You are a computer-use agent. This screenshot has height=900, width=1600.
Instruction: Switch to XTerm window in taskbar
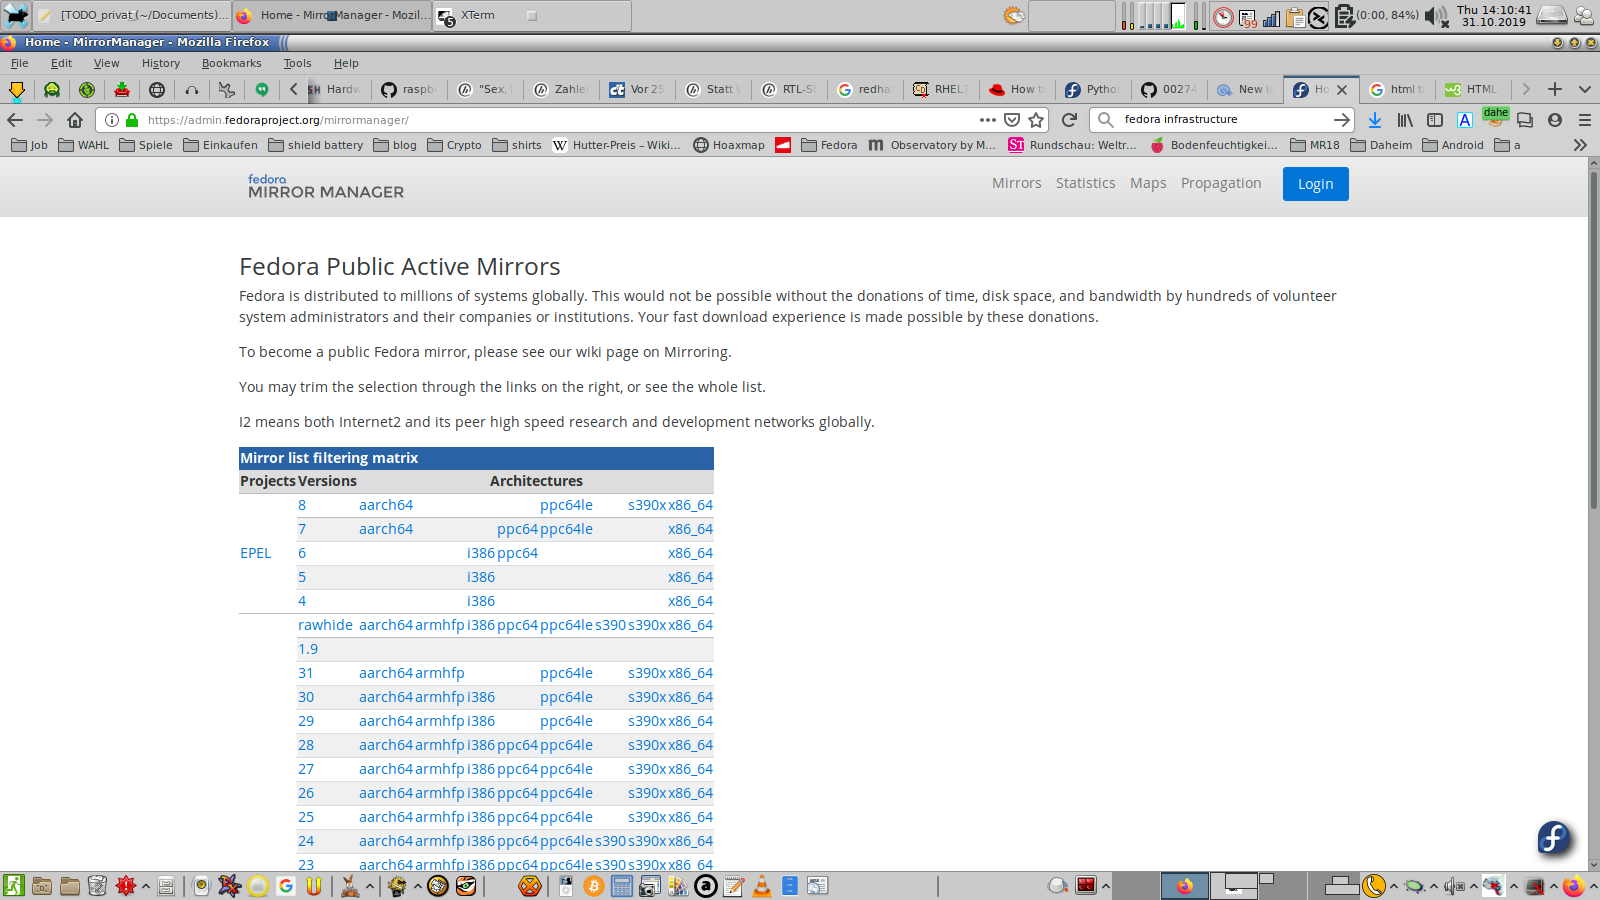532,15
